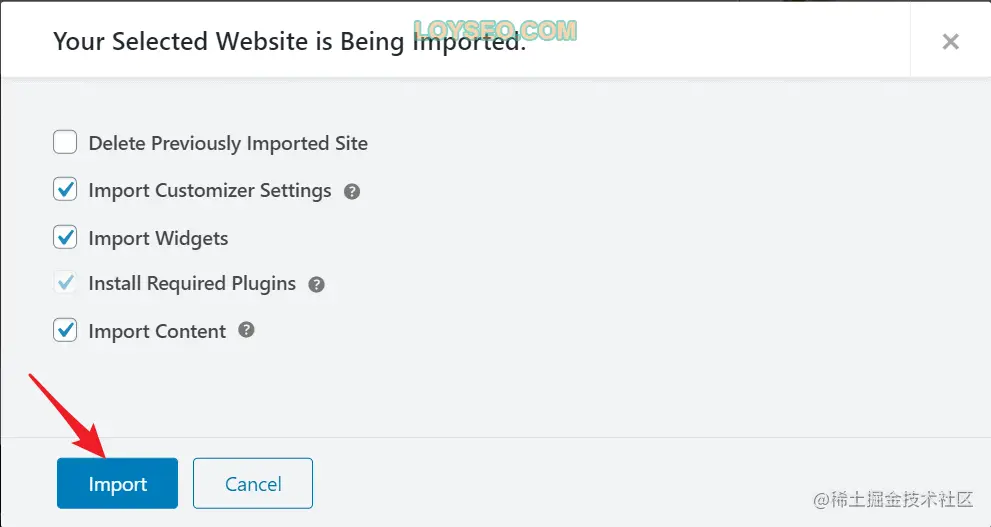Click the LOYSEO.COM watermark text
Screen dimensions: 991x527
tap(496, 30)
